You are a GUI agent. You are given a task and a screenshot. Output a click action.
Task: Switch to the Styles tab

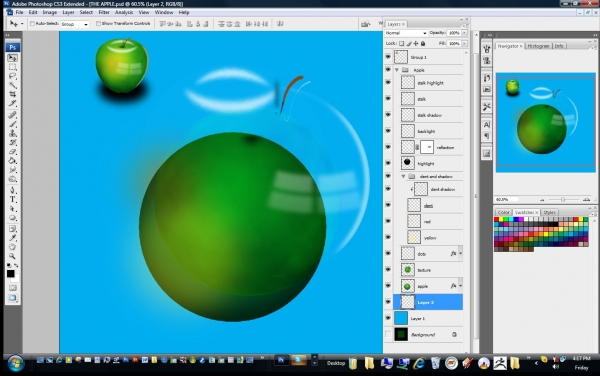pyautogui.click(x=549, y=212)
